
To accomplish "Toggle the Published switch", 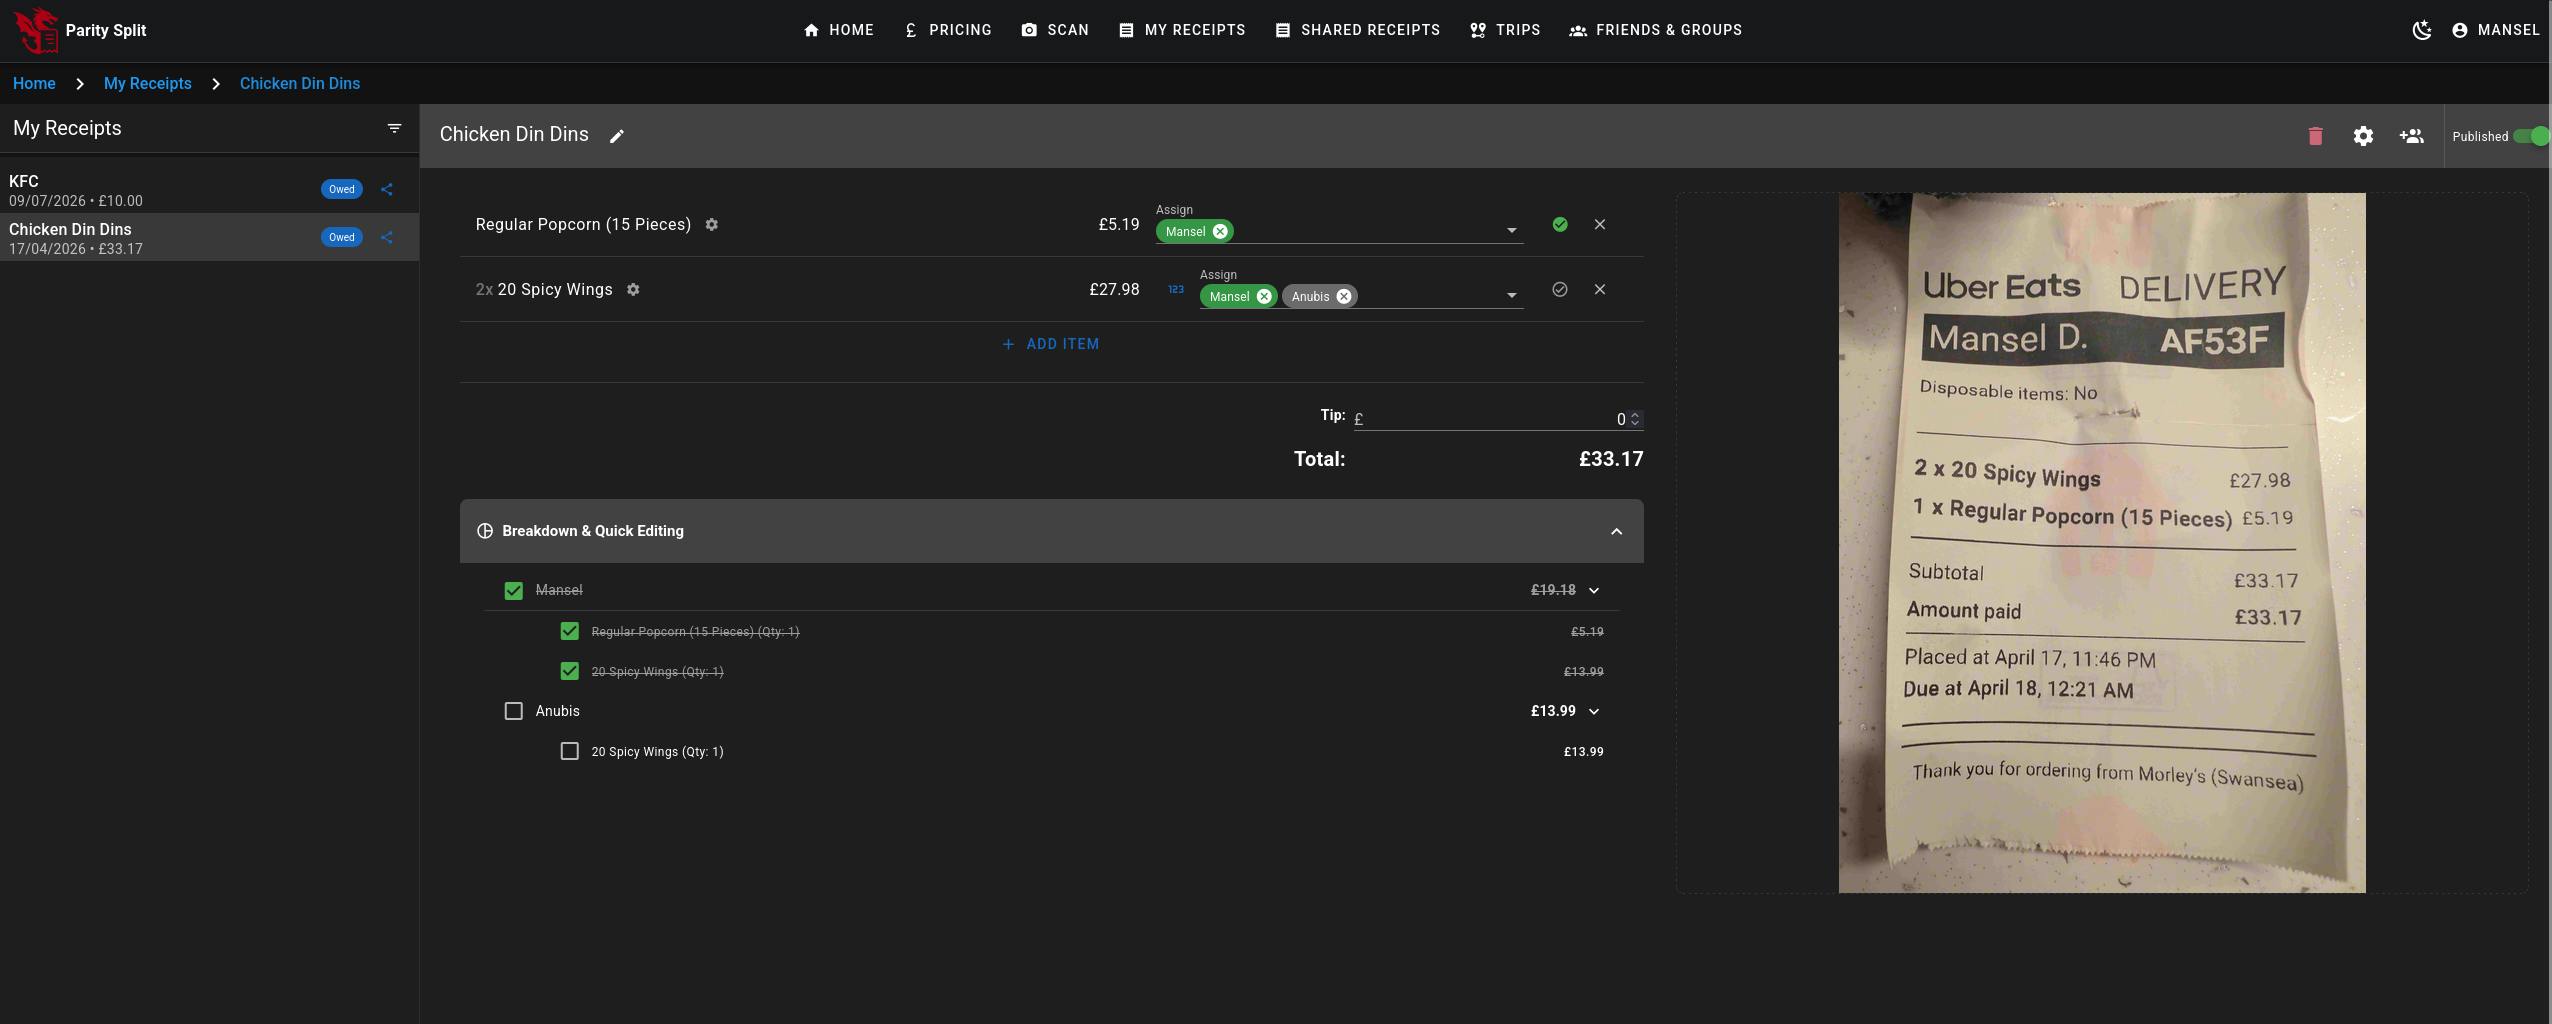I will [x=2530, y=136].
